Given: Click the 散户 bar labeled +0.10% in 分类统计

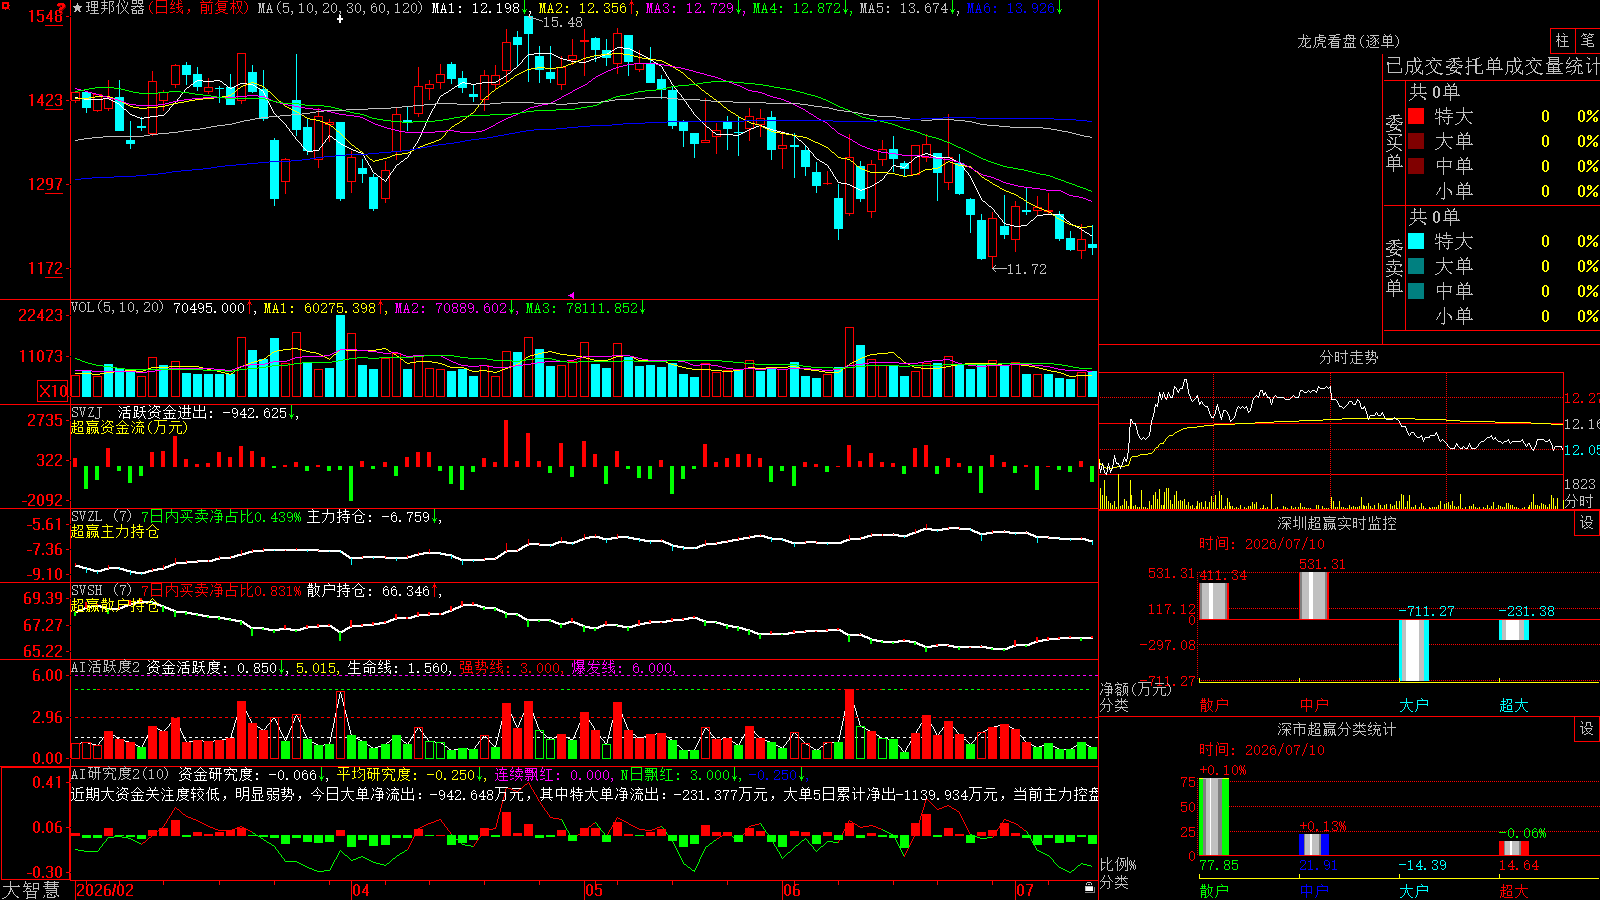Looking at the screenshot, I should pyautogui.click(x=1214, y=817).
